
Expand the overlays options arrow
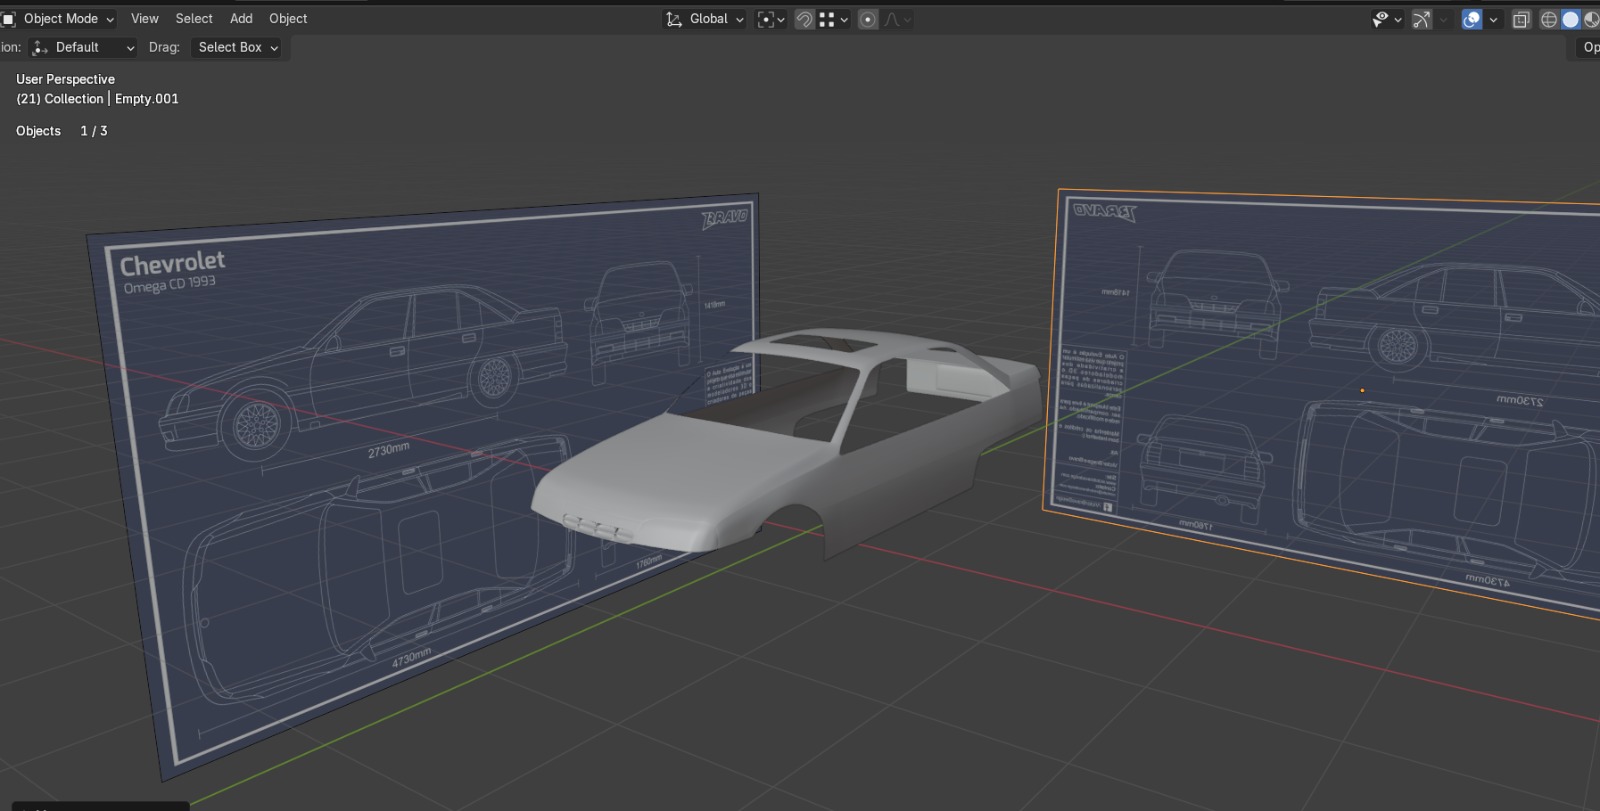click(1493, 19)
